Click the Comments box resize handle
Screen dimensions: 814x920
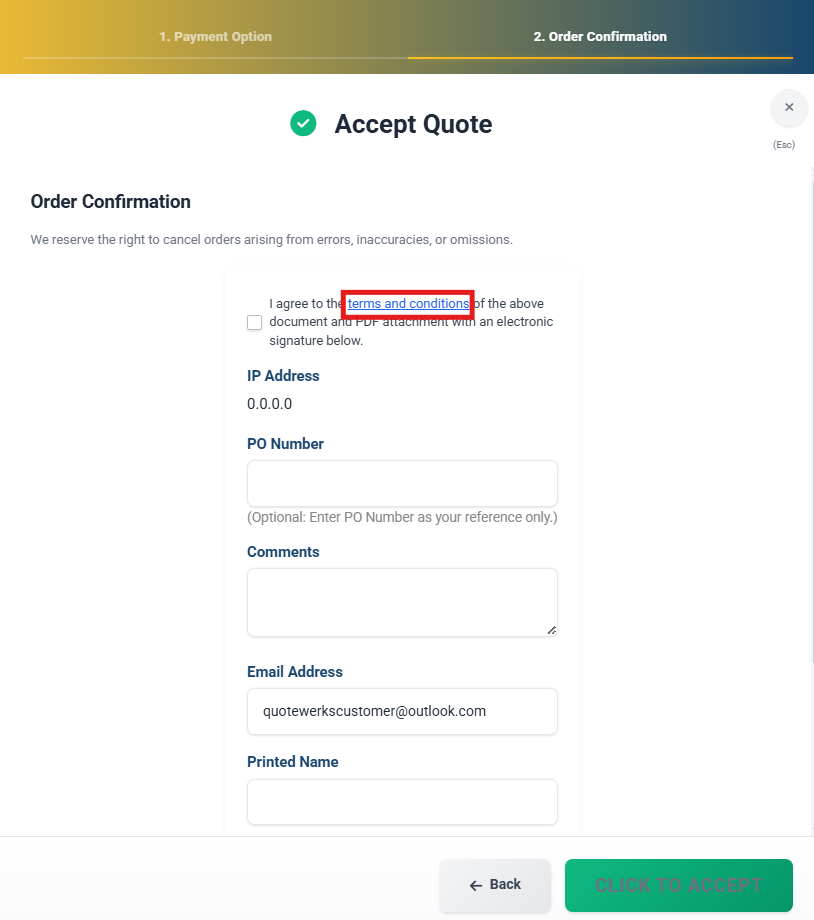(x=552, y=630)
